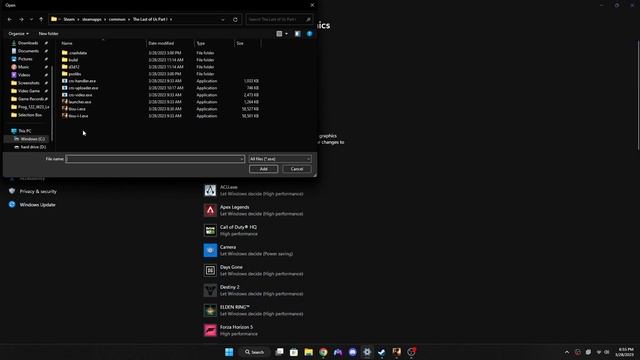Open Videos in the sidebar

coord(24,75)
